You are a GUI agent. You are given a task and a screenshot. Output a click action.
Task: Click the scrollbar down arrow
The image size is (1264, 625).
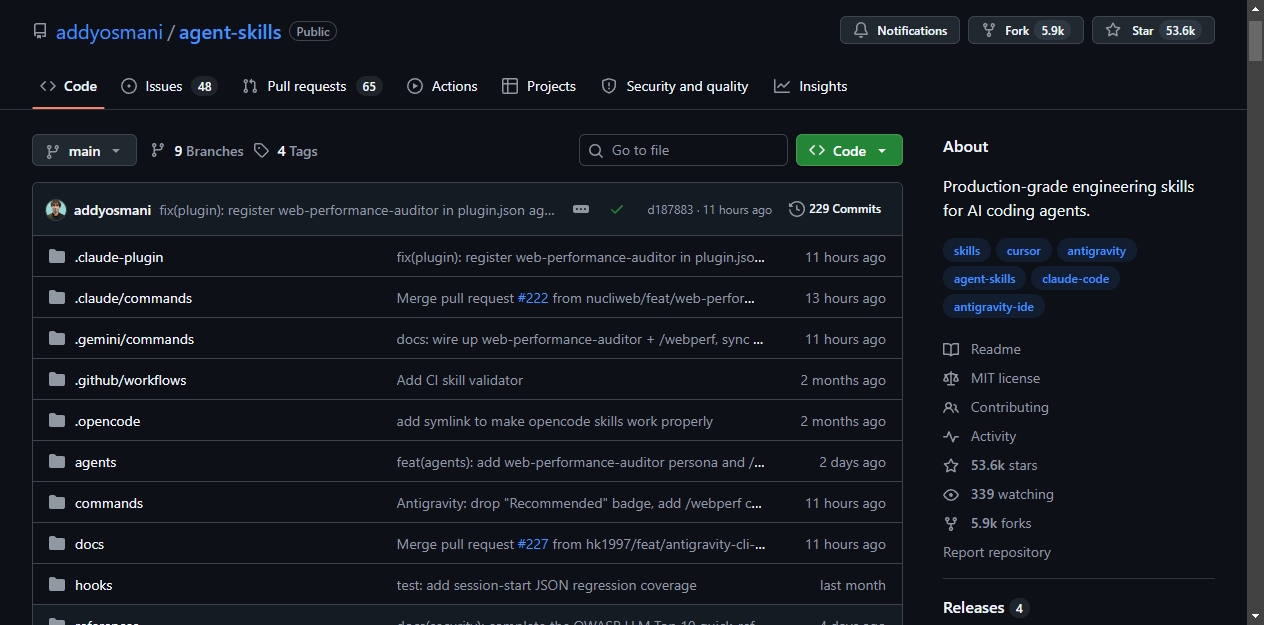1255,616
